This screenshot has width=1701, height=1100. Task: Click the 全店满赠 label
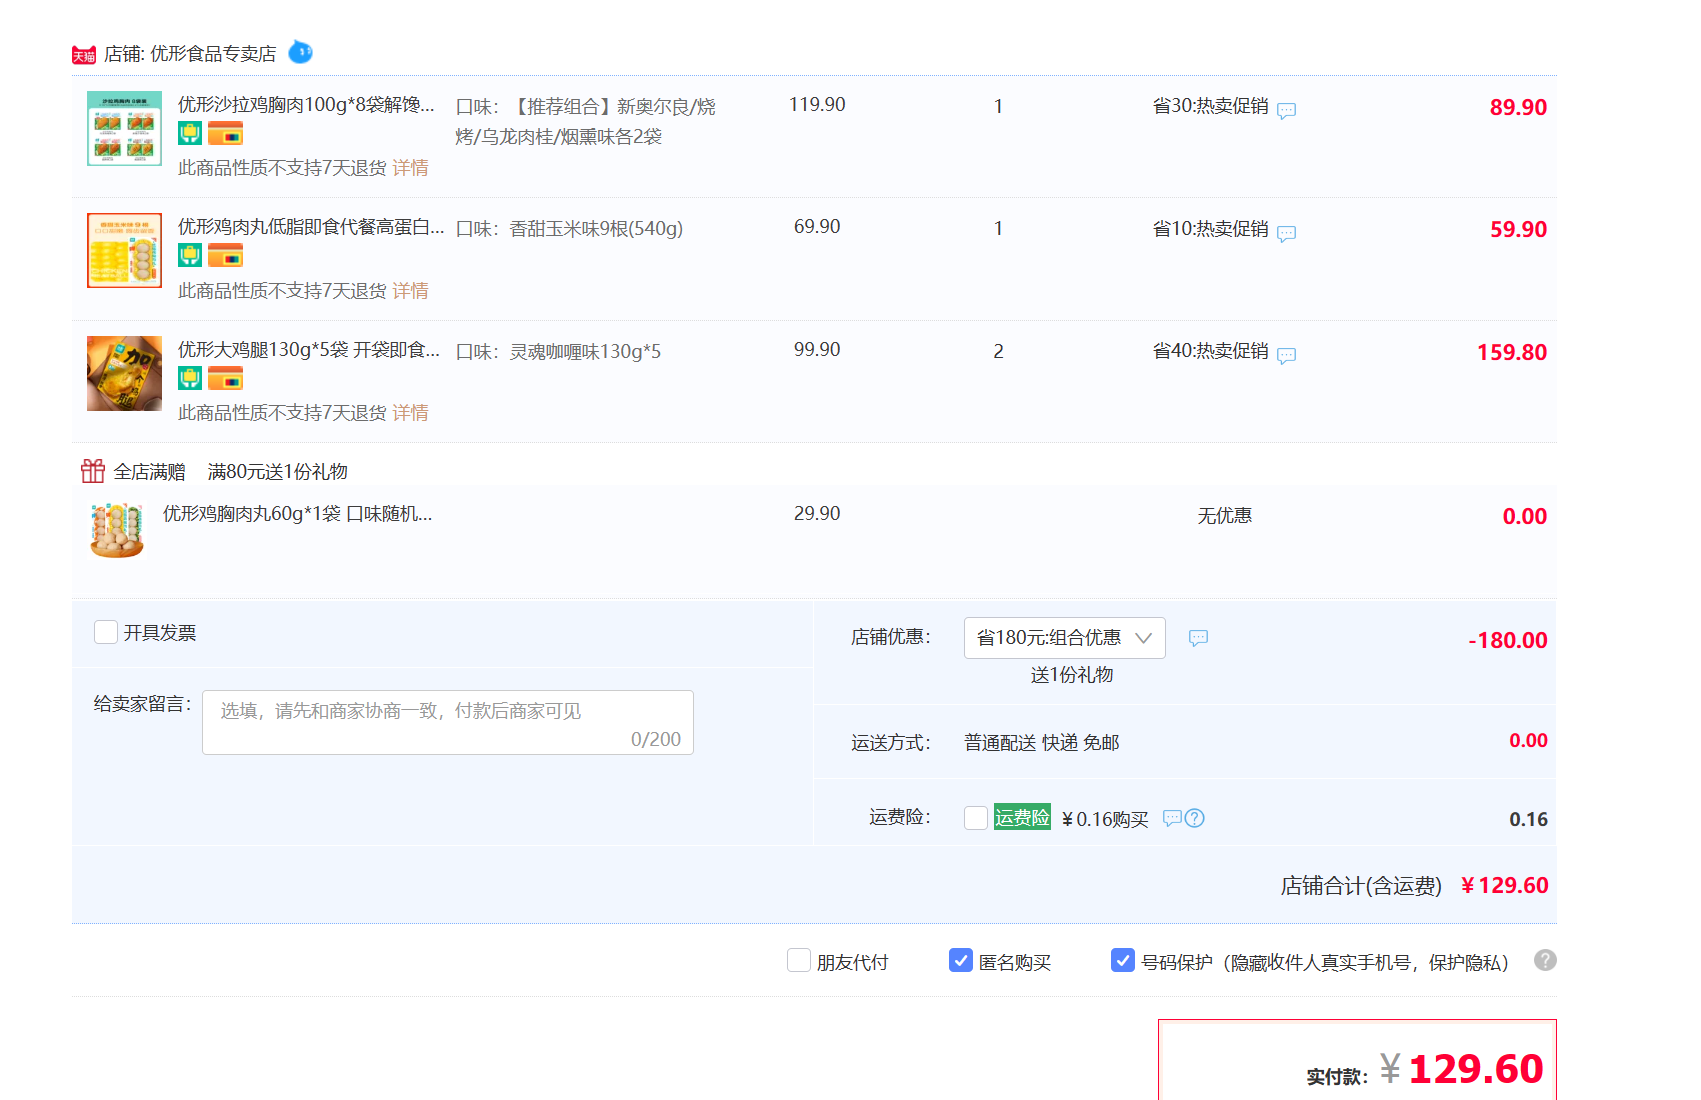[149, 471]
